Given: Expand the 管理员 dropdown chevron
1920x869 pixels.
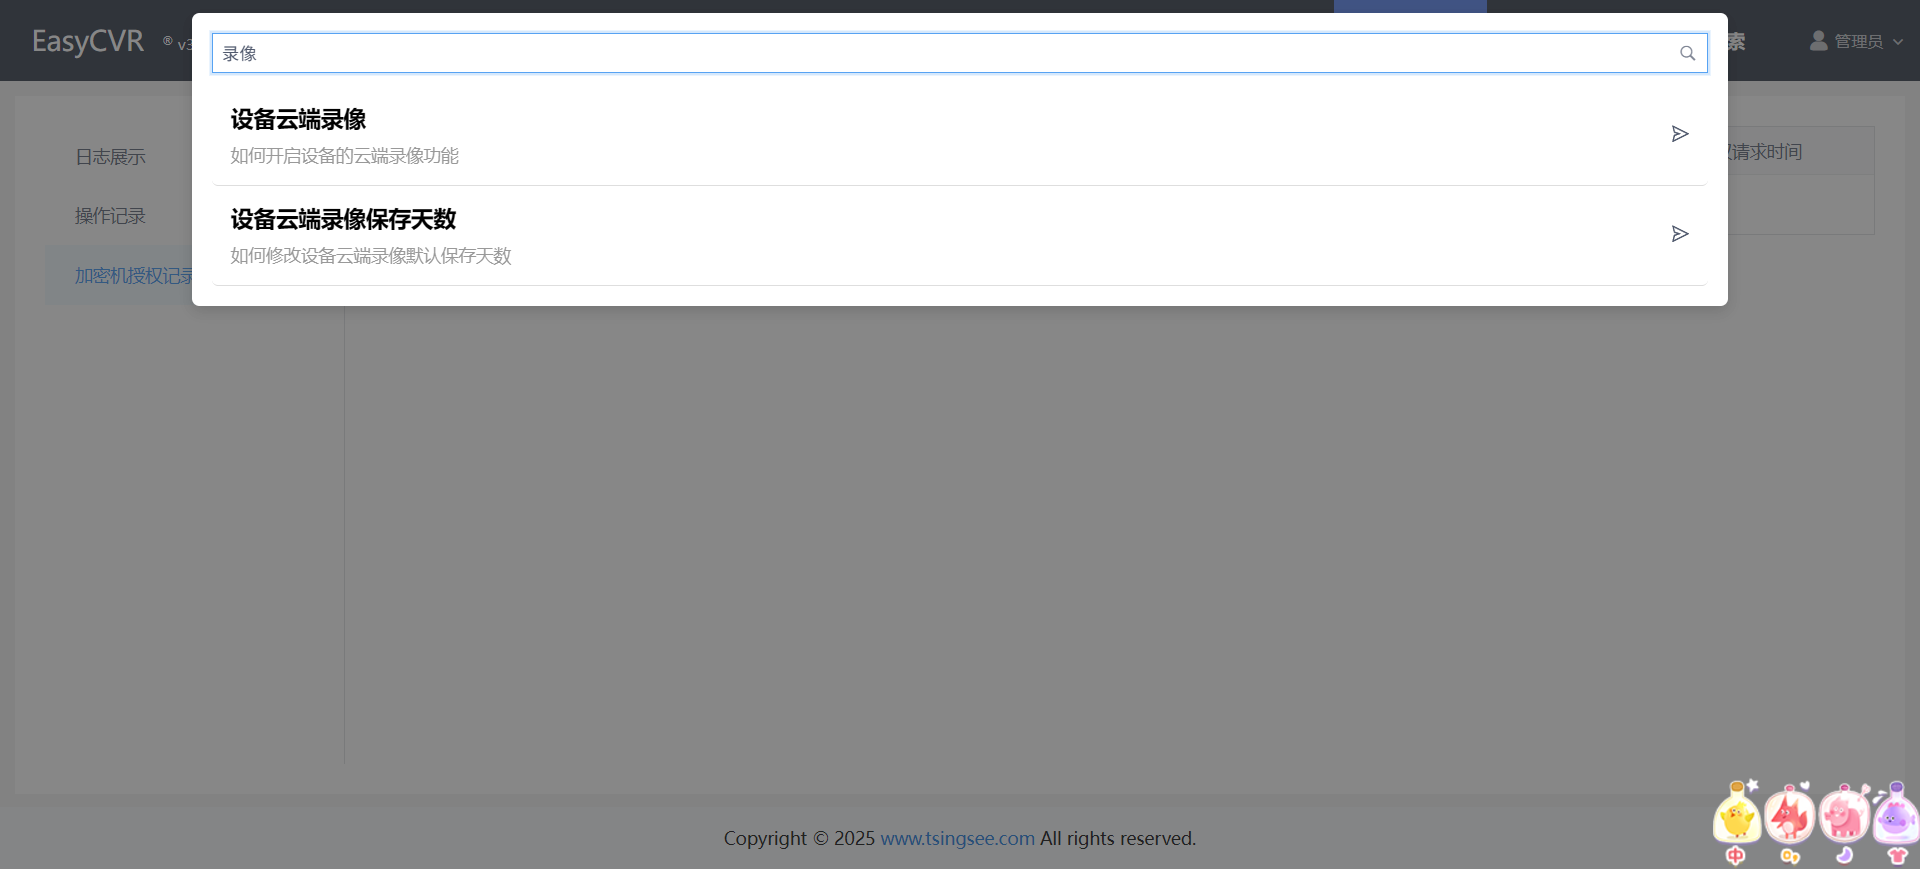Looking at the screenshot, I should tap(1898, 42).
